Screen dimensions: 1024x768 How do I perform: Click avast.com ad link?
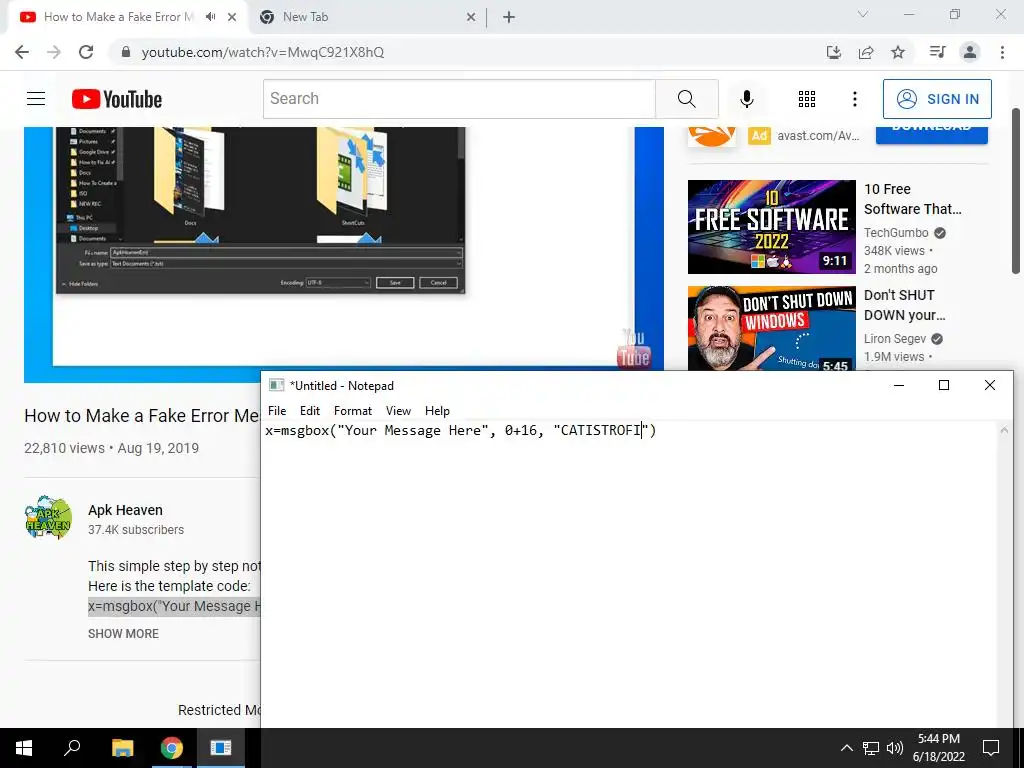pos(818,135)
